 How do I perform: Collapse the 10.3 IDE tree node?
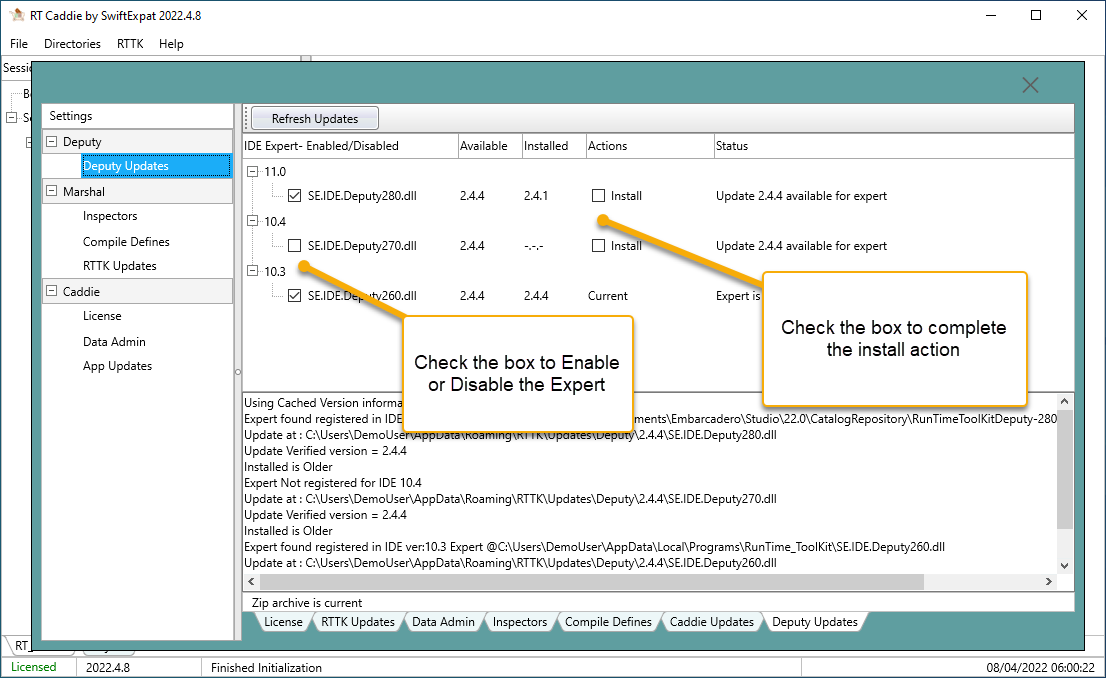(x=254, y=272)
